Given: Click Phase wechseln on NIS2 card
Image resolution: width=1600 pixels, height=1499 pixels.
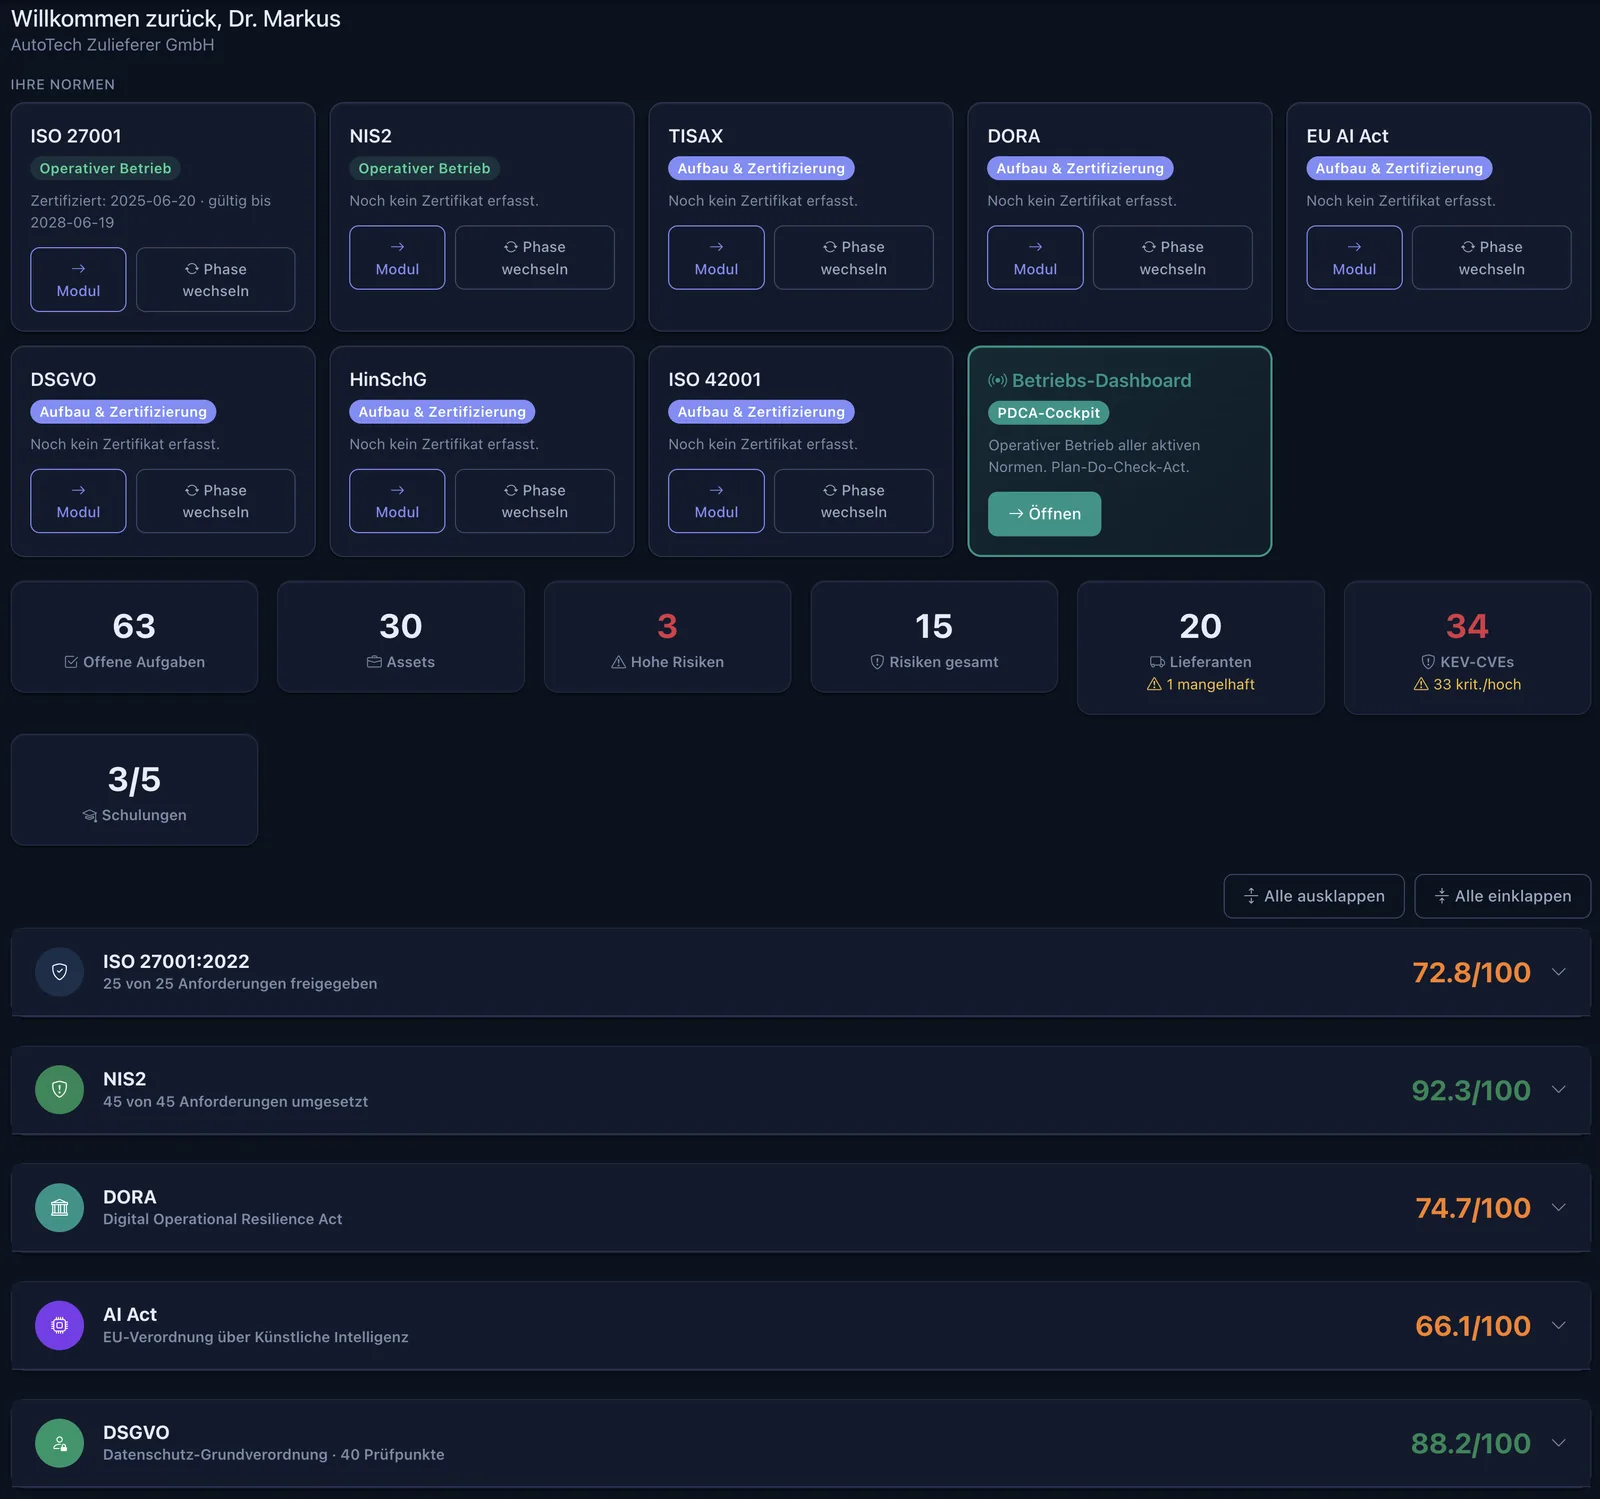Looking at the screenshot, I should click(534, 257).
